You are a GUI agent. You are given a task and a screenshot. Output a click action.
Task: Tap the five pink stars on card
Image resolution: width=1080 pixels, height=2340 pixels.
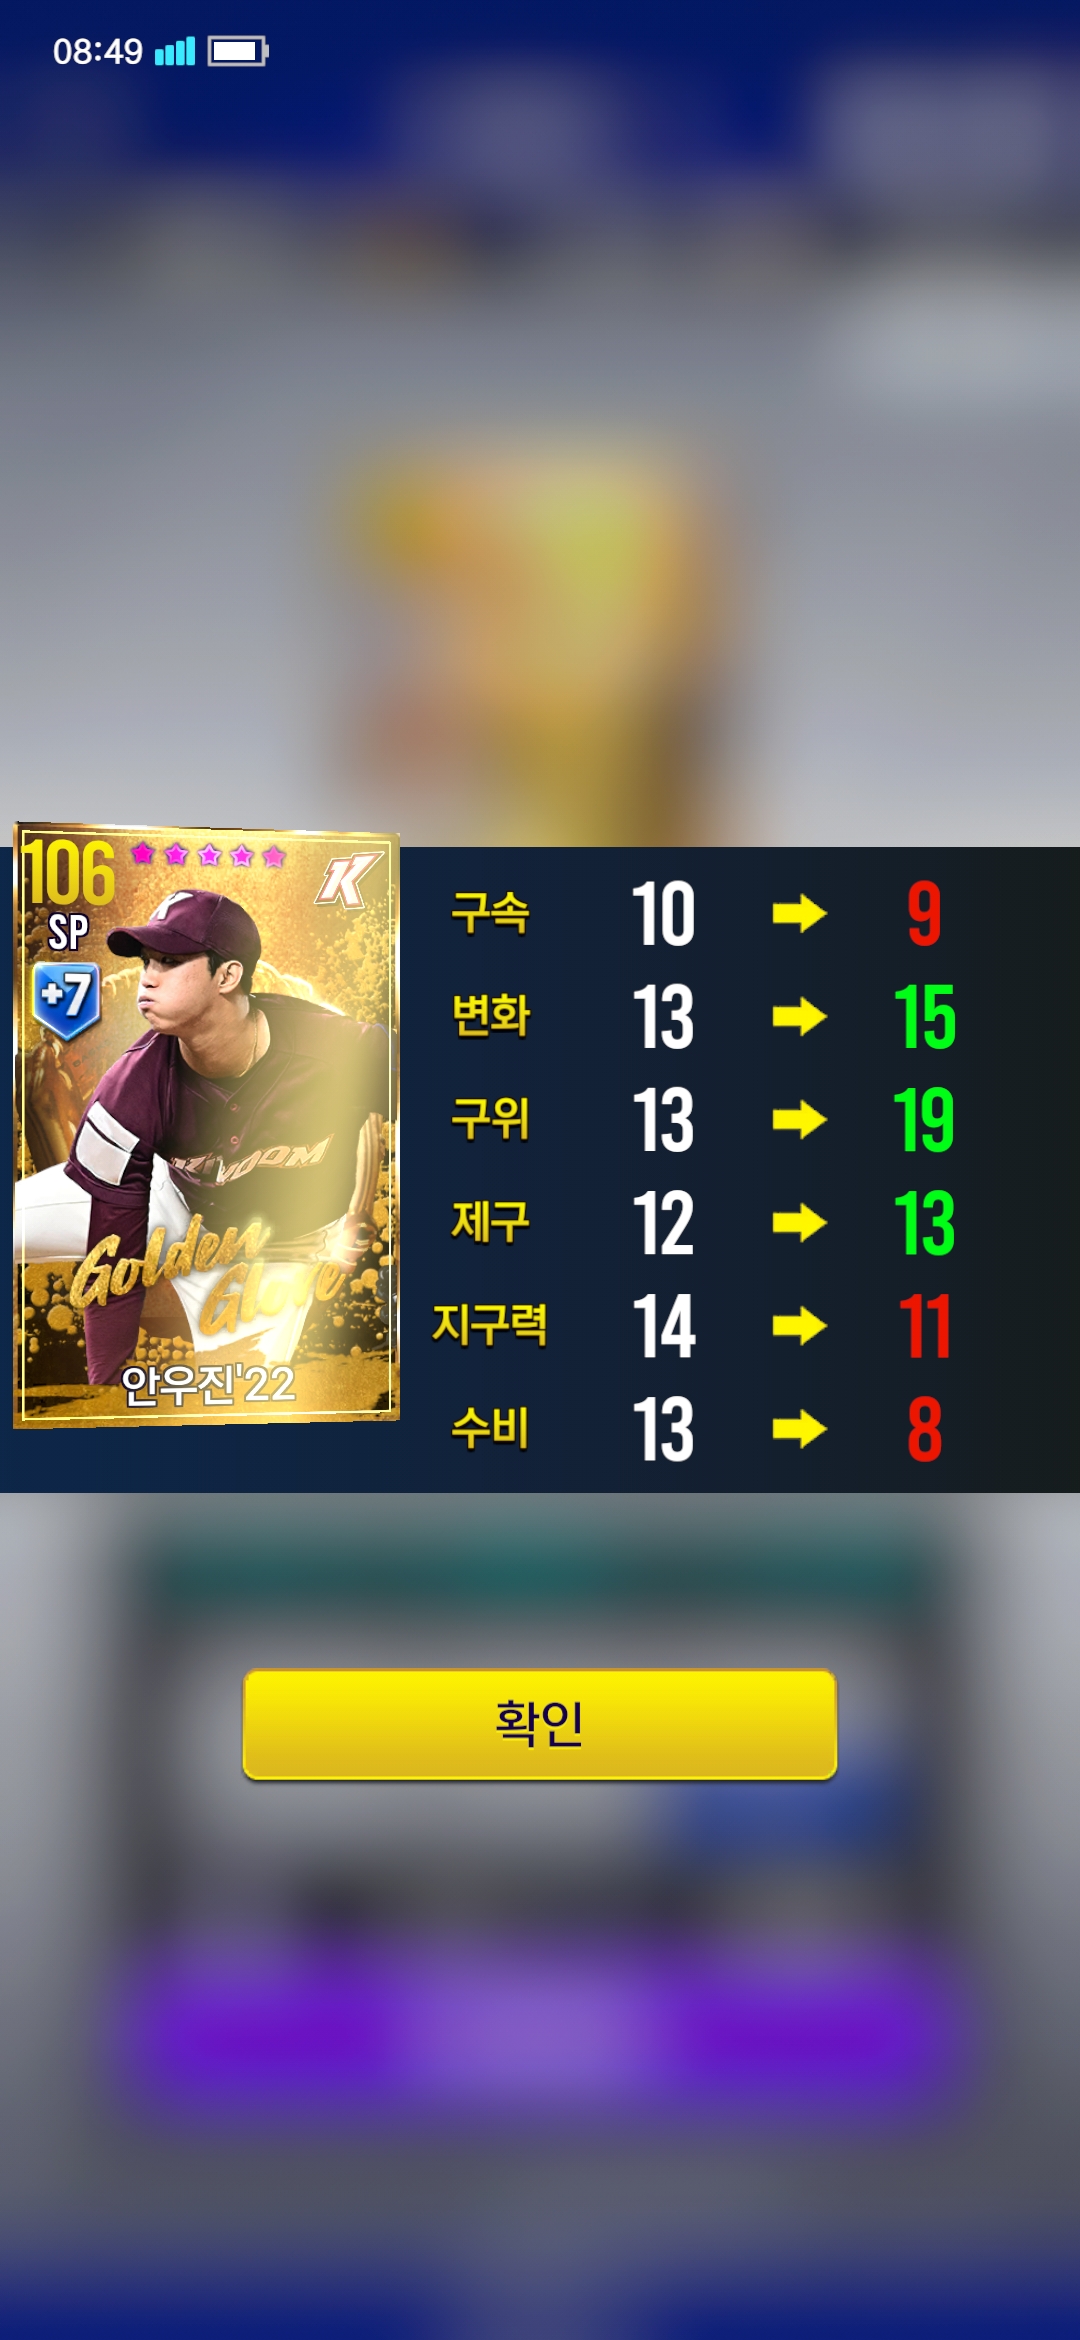[x=209, y=855]
